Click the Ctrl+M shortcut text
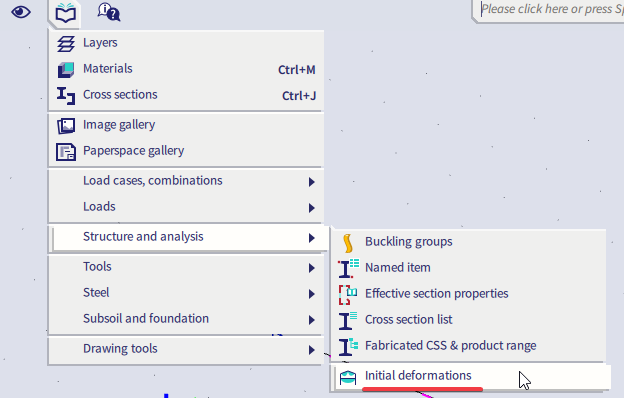This screenshot has height=398, width=624. [x=296, y=70]
